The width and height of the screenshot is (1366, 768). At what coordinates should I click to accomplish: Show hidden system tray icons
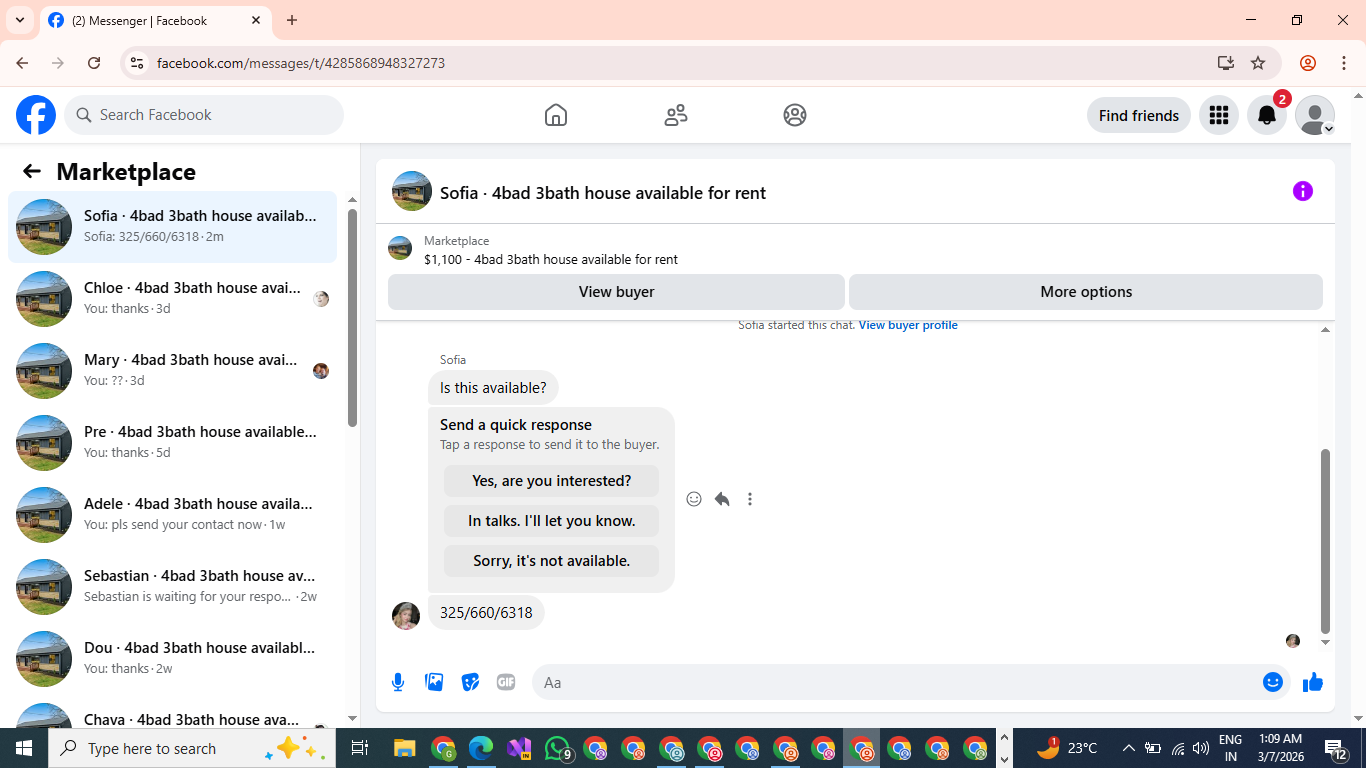pos(1128,748)
